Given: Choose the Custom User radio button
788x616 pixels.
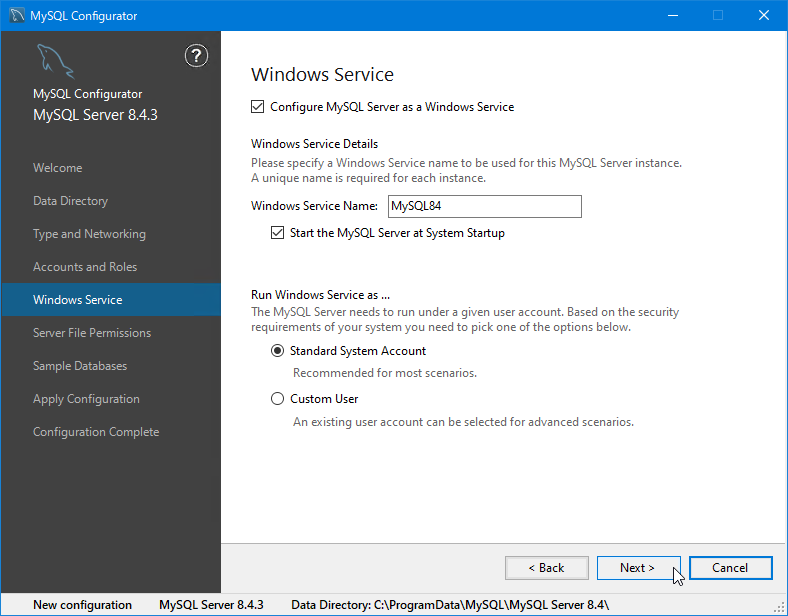Looking at the screenshot, I should (x=277, y=399).
